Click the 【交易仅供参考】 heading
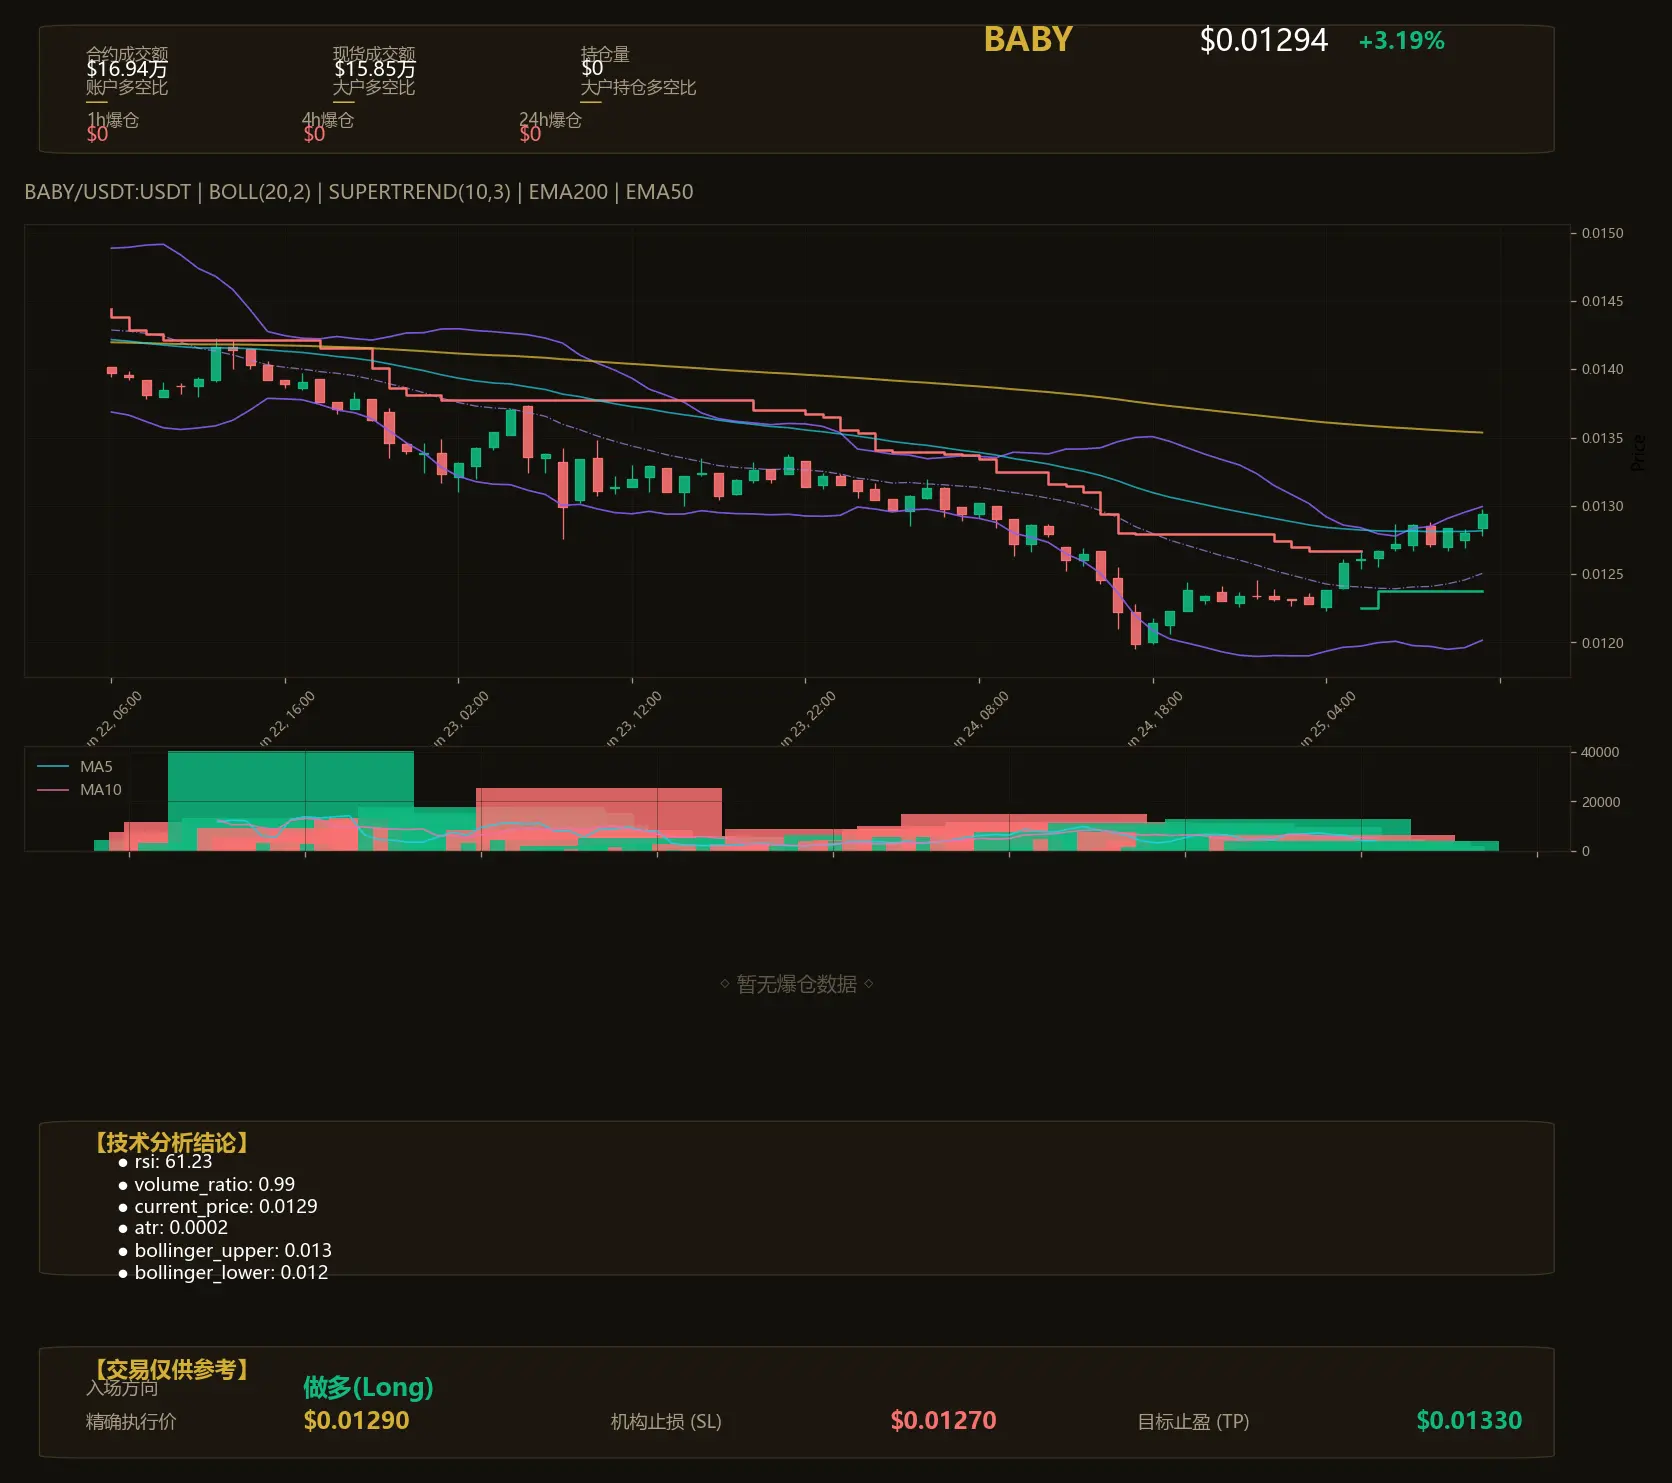1672x1483 pixels. [171, 1369]
